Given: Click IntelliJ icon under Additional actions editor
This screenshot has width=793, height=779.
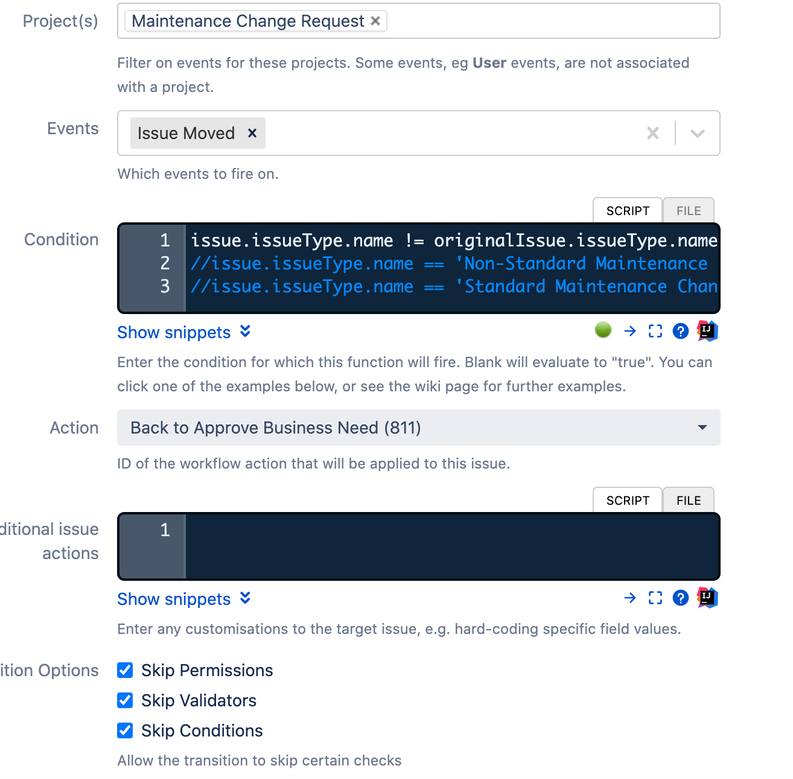Looking at the screenshot, I should tap(707, 597).
